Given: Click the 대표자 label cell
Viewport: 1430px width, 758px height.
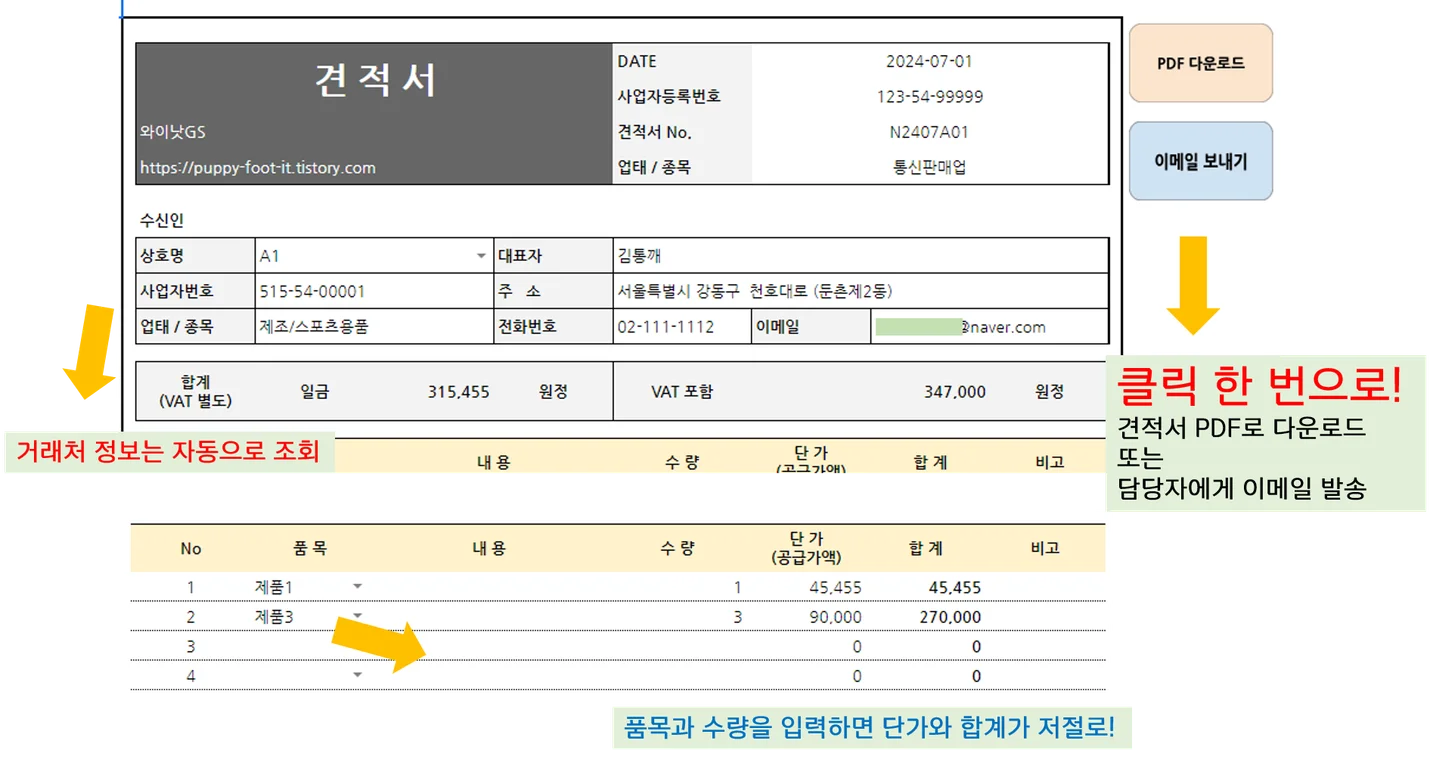Looking at the screenshot, I should click(554, 256).
